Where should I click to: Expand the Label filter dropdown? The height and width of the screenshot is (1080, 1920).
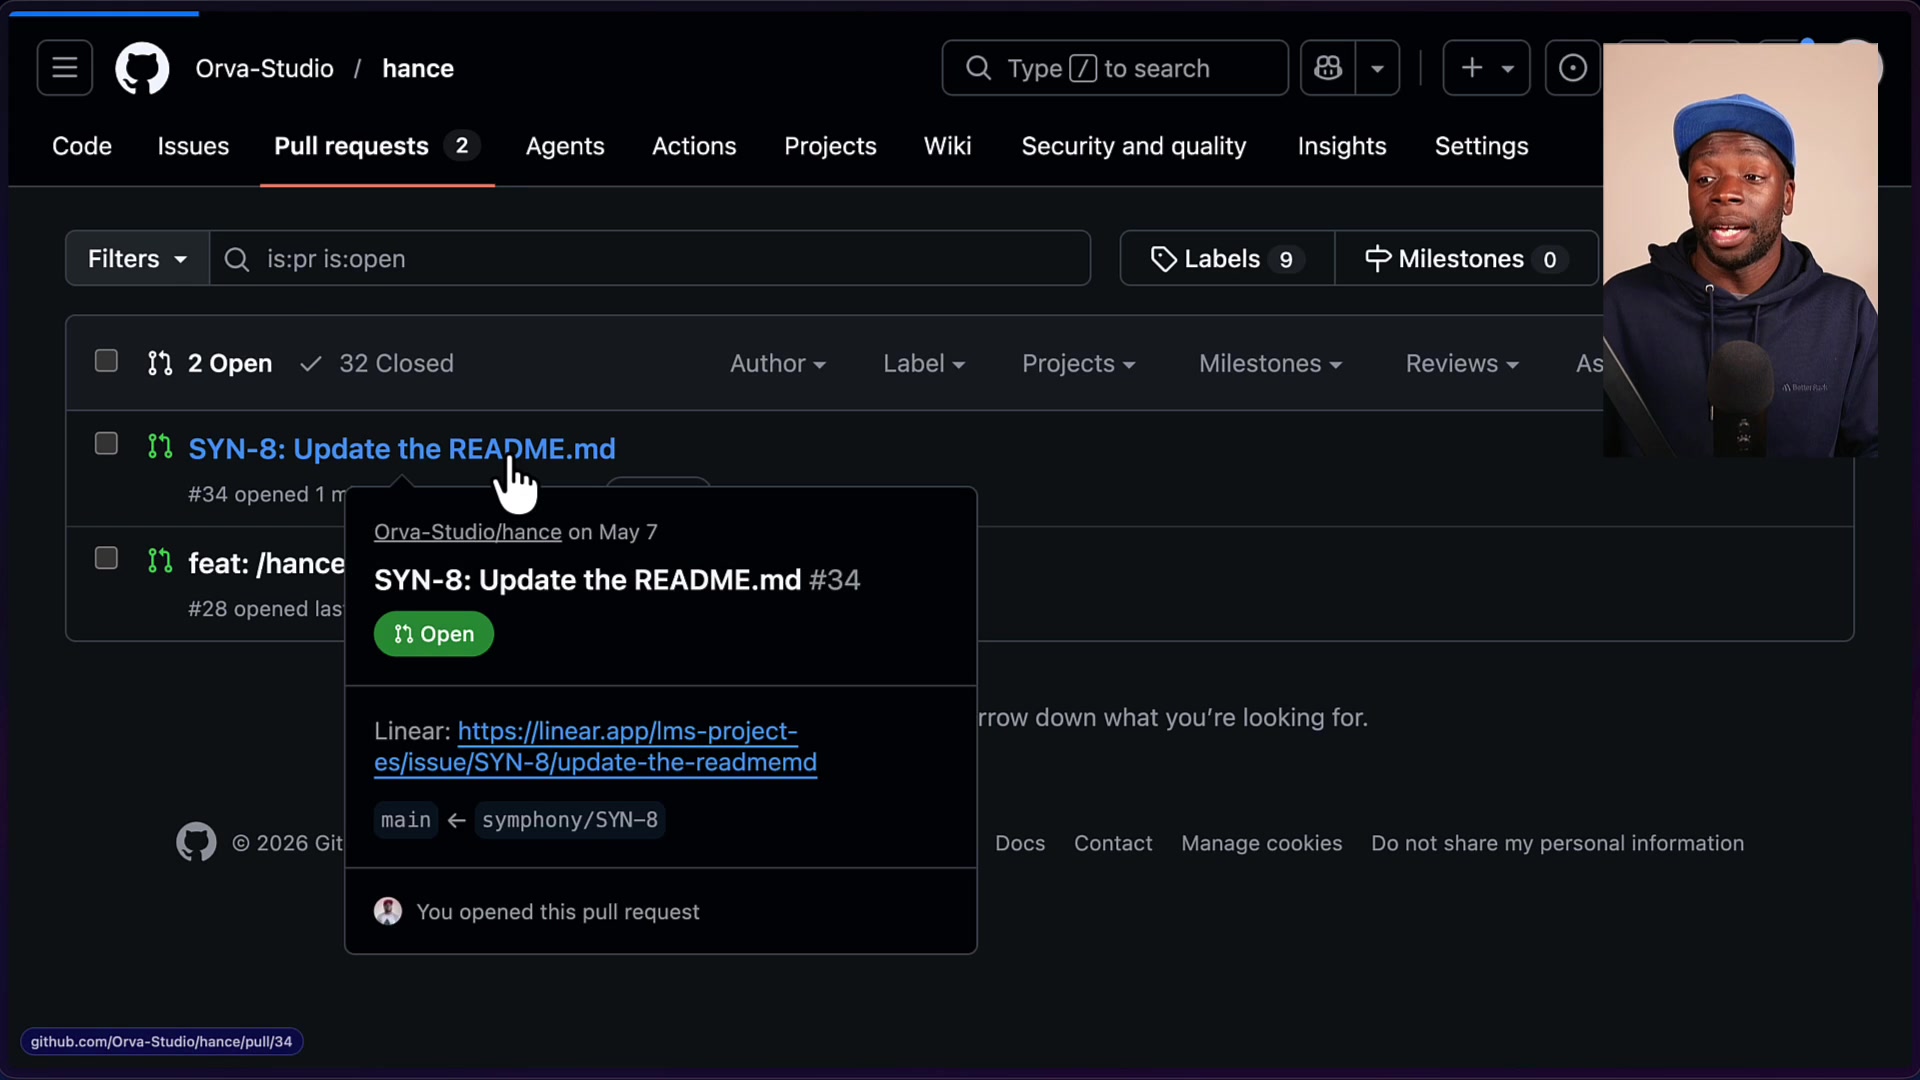(924, 363)
